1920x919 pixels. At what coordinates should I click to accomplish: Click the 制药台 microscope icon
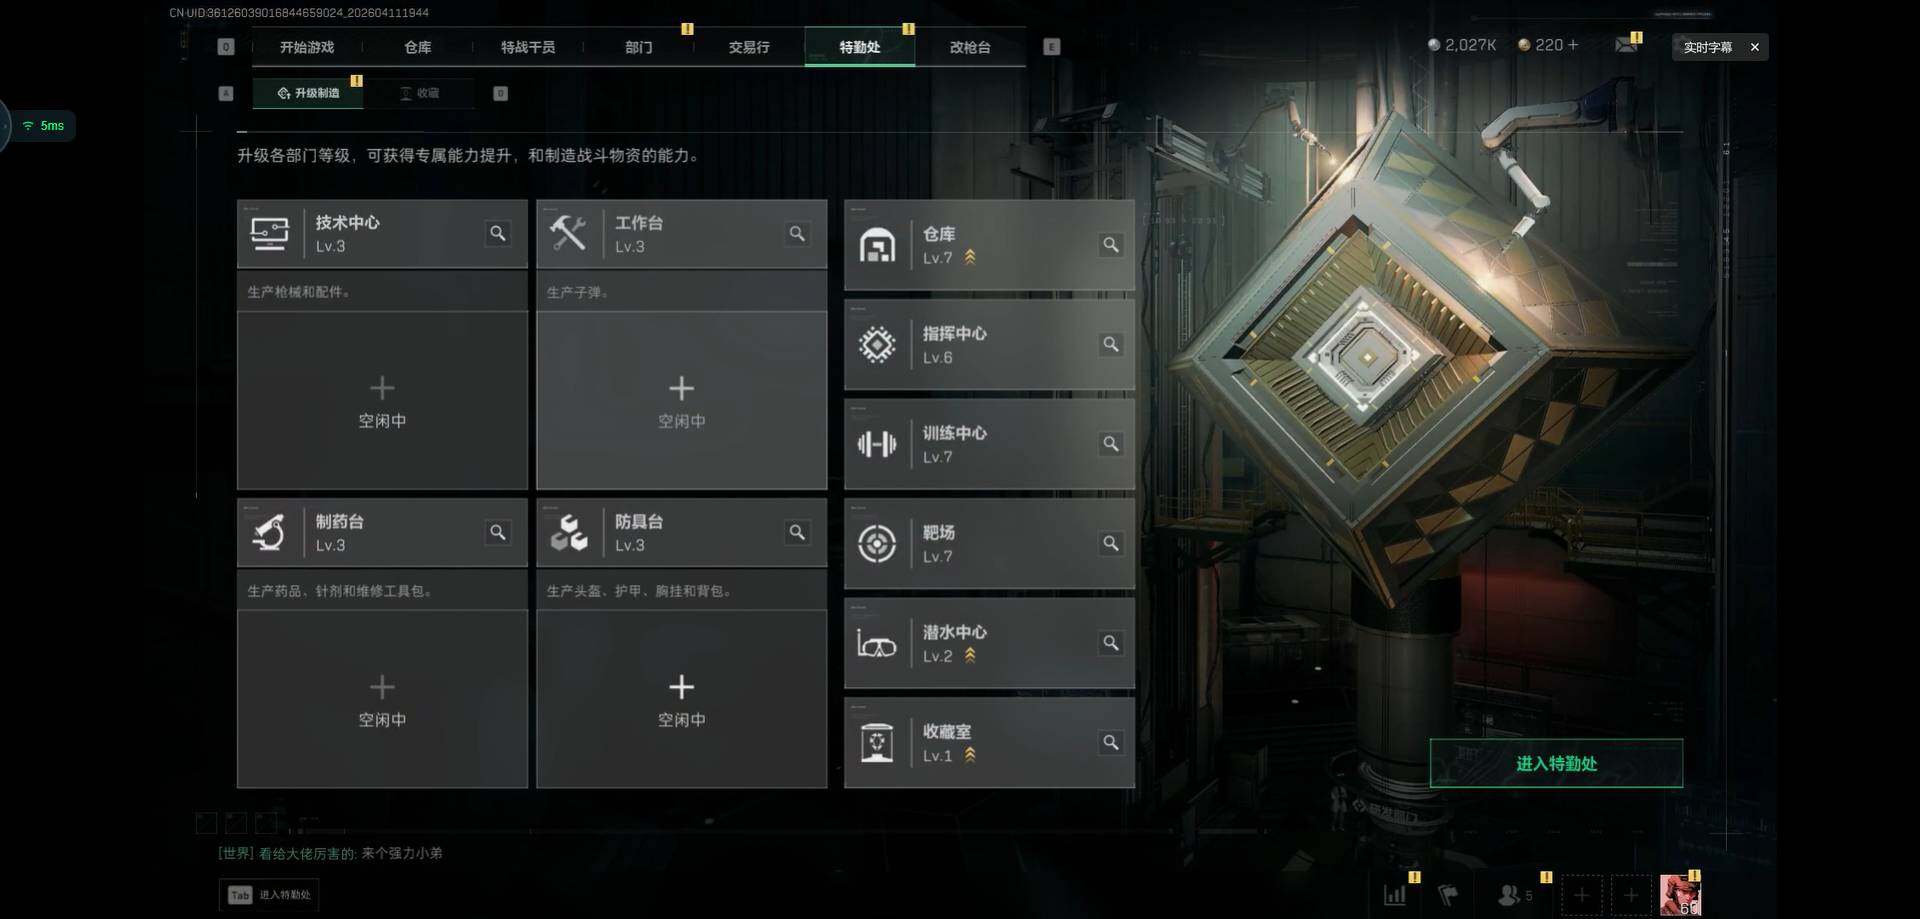click(x=269, y=533)
